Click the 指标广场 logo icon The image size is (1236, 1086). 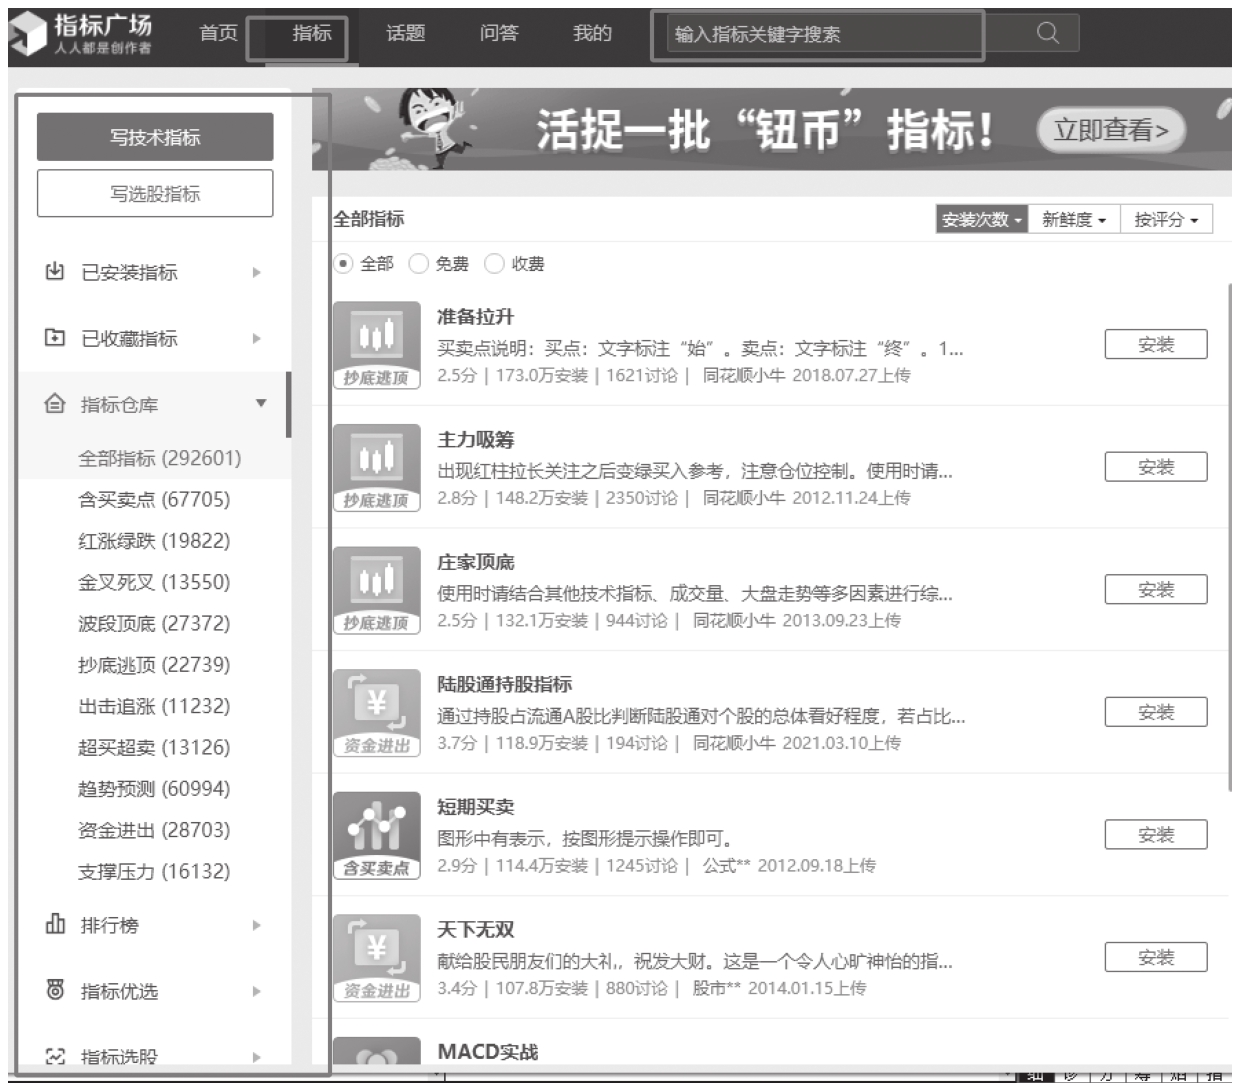click(28, 34)
